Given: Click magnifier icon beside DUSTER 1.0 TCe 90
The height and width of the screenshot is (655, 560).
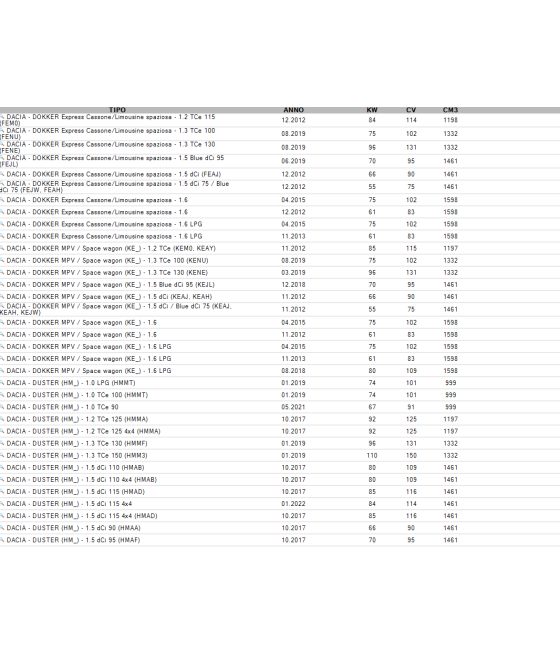Looking at the screenshot, I should [2, 407].
